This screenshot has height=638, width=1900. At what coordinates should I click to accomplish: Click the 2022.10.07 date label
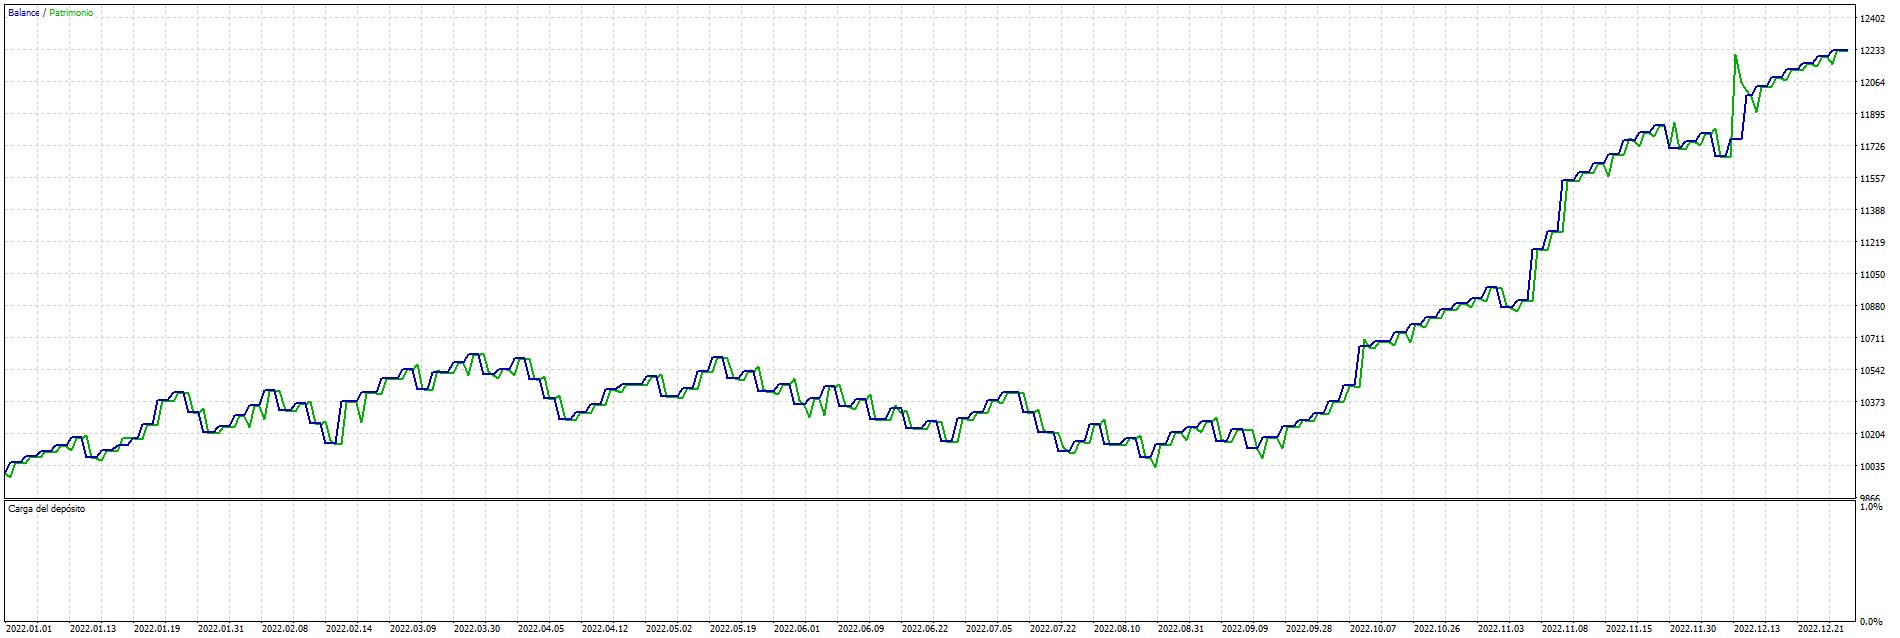[1372, 629]
